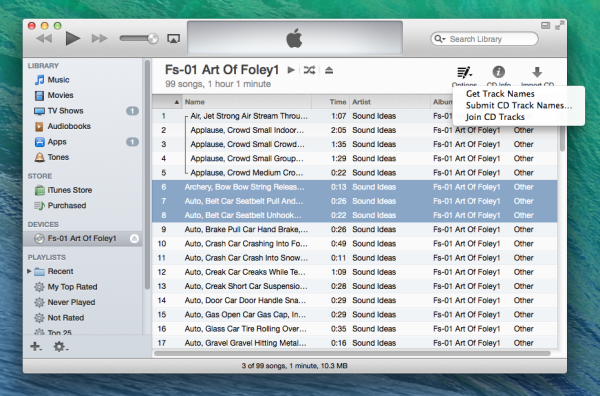600x396 pixels.
Task: Select track 1 Air, Jet Strong Air Stream
Action: pos(355,116)
